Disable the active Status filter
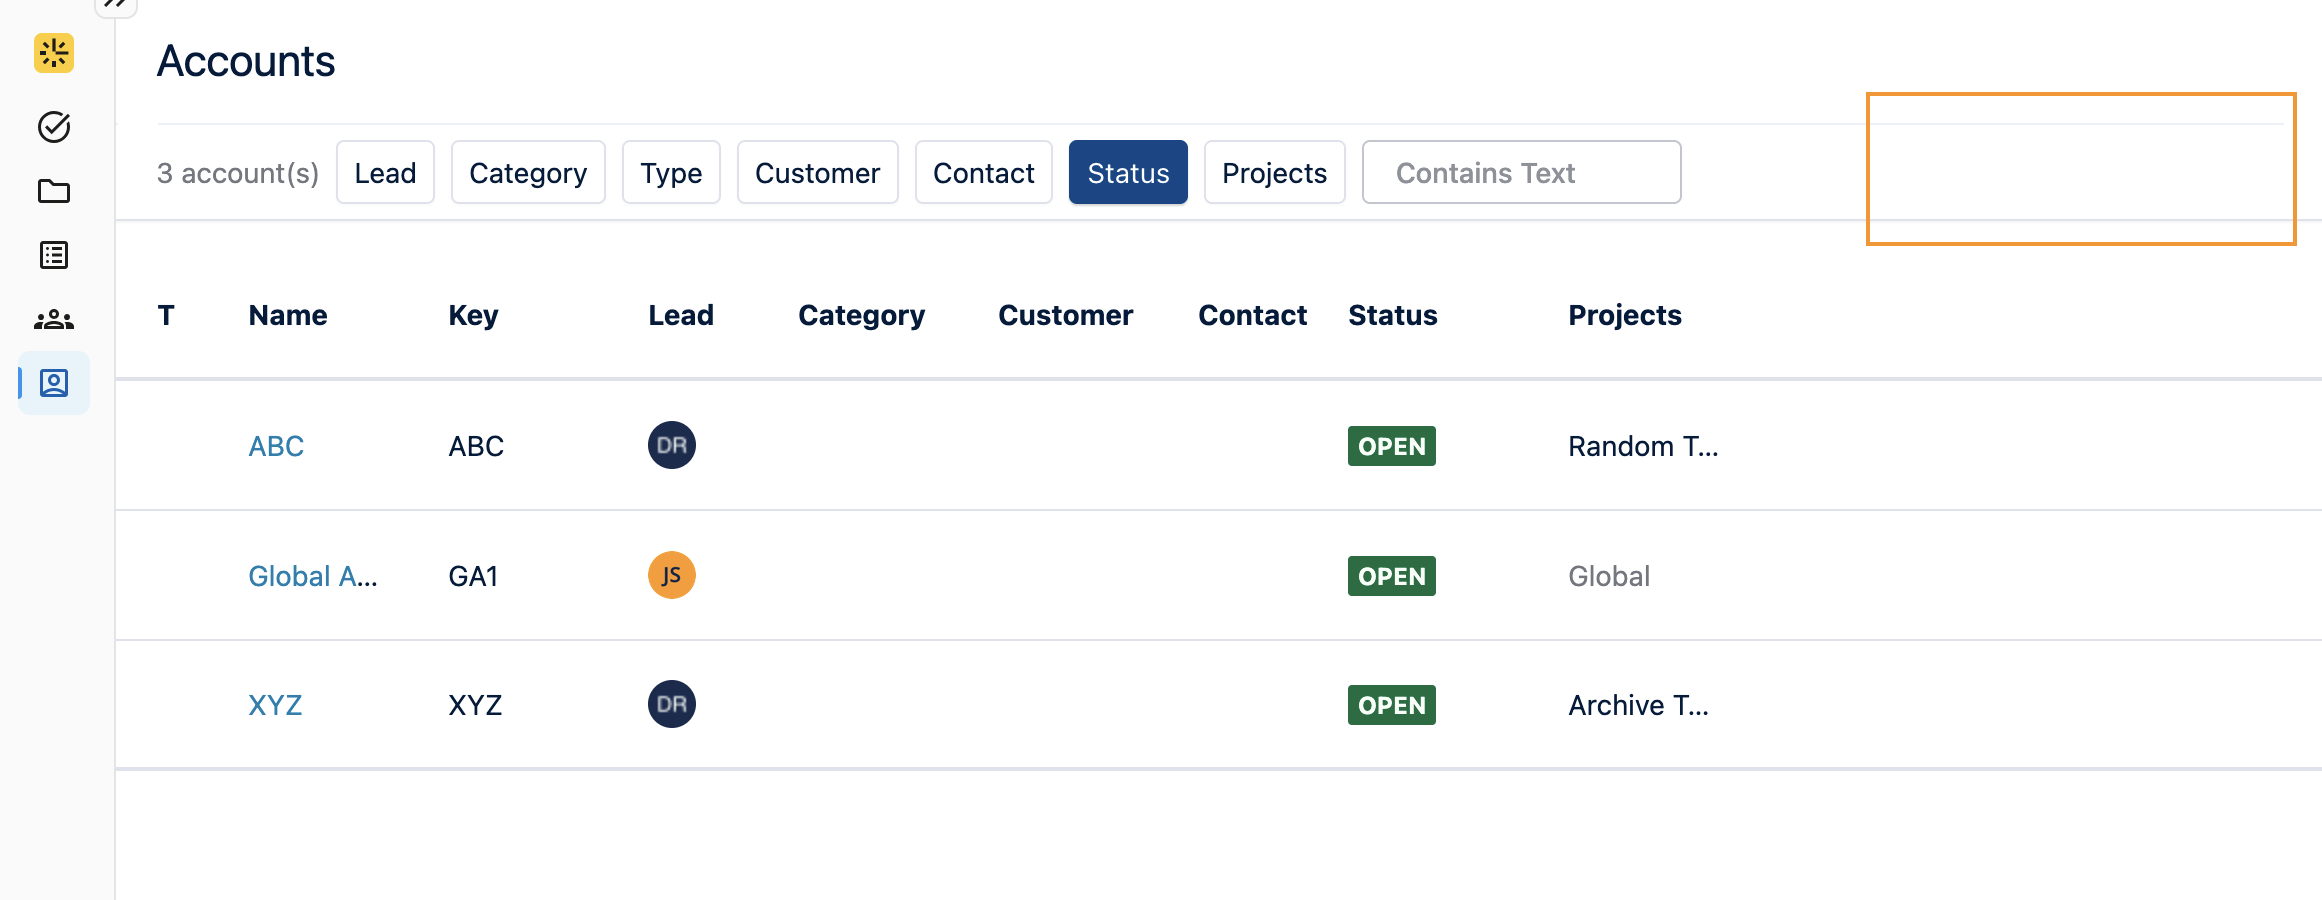 point(1128,172)
